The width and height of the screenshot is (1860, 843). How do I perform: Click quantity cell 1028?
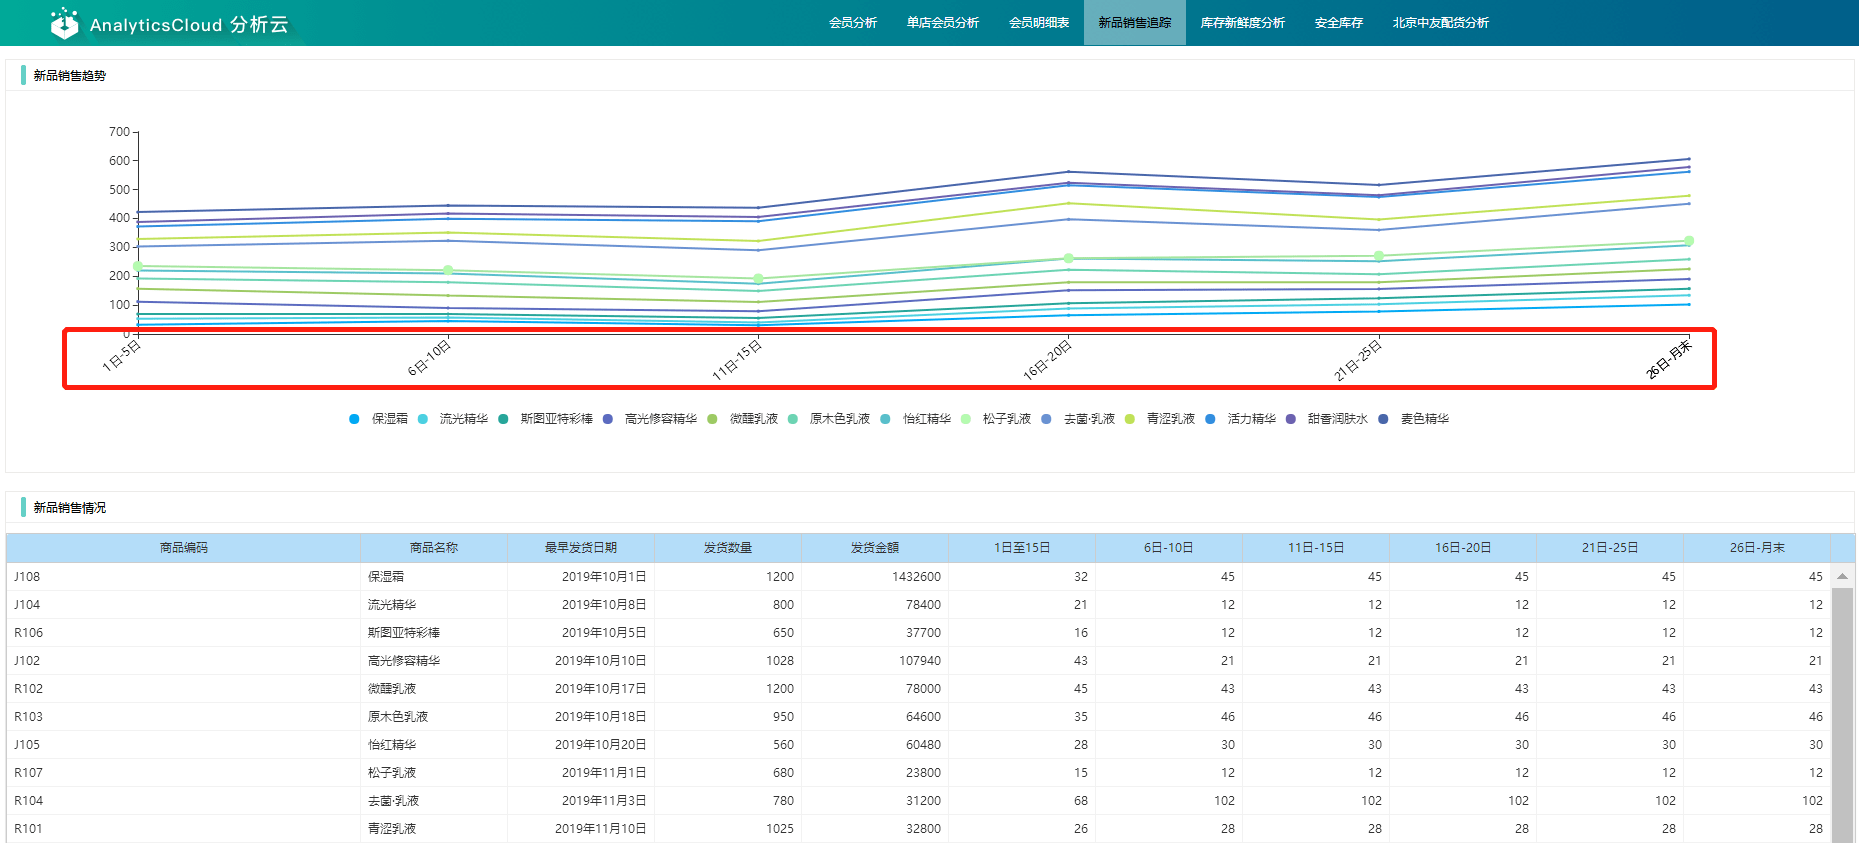pyautogui.click(x=728, y=661)
